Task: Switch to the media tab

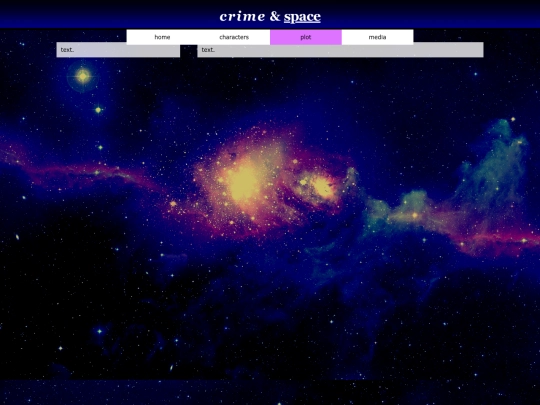Action: point(377,37)
